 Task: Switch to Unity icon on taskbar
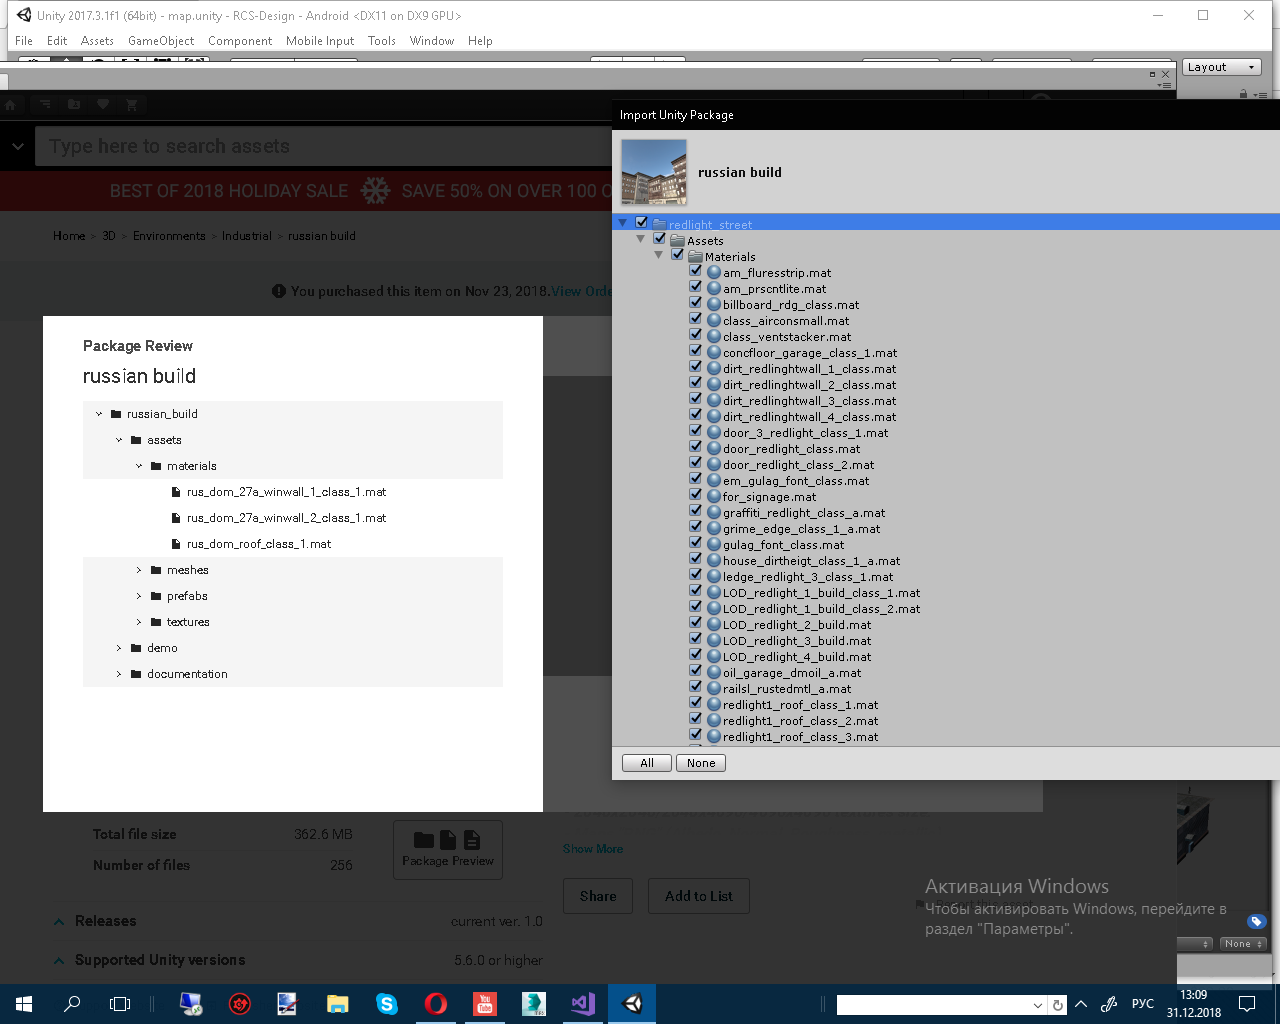(x=632, y=1004)
